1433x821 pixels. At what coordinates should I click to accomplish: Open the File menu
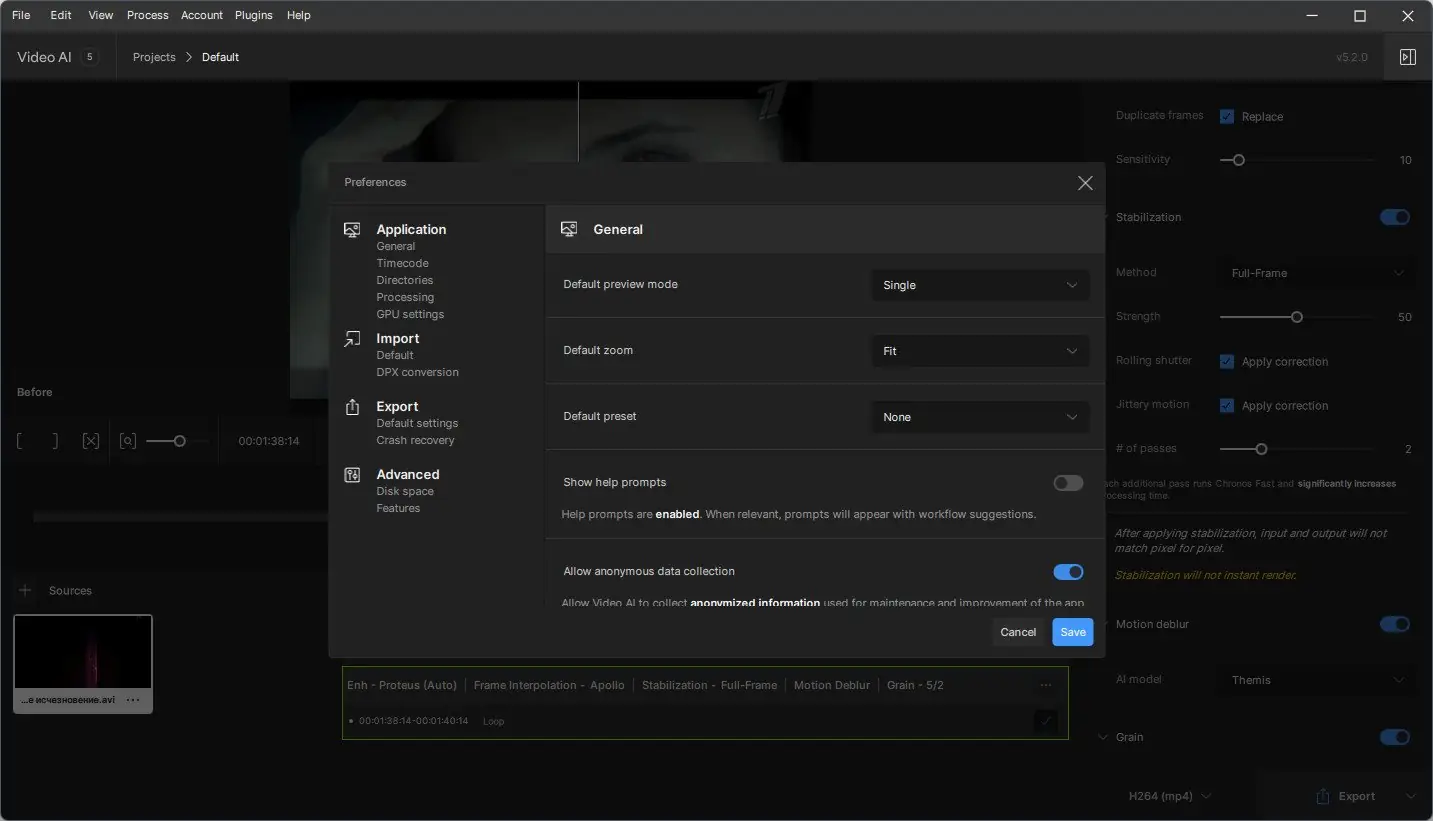[21, 15]
